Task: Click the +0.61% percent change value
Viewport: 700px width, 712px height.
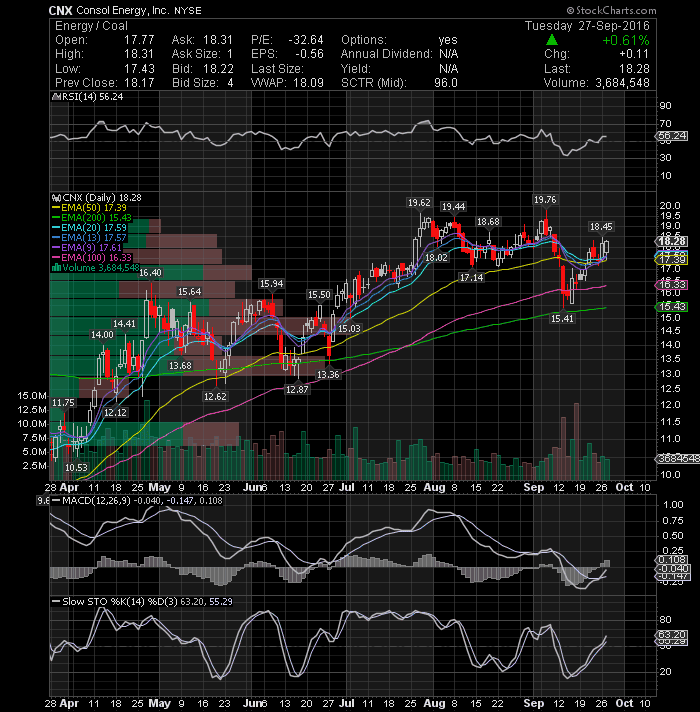Action: (626, 40)
